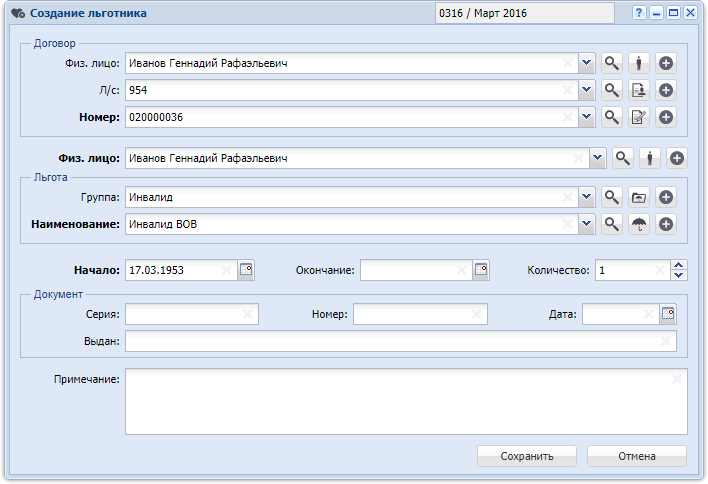Viewport: 708px width, 484px height.
Task: Click the Количество field containing 1
Action: [633, 270]
